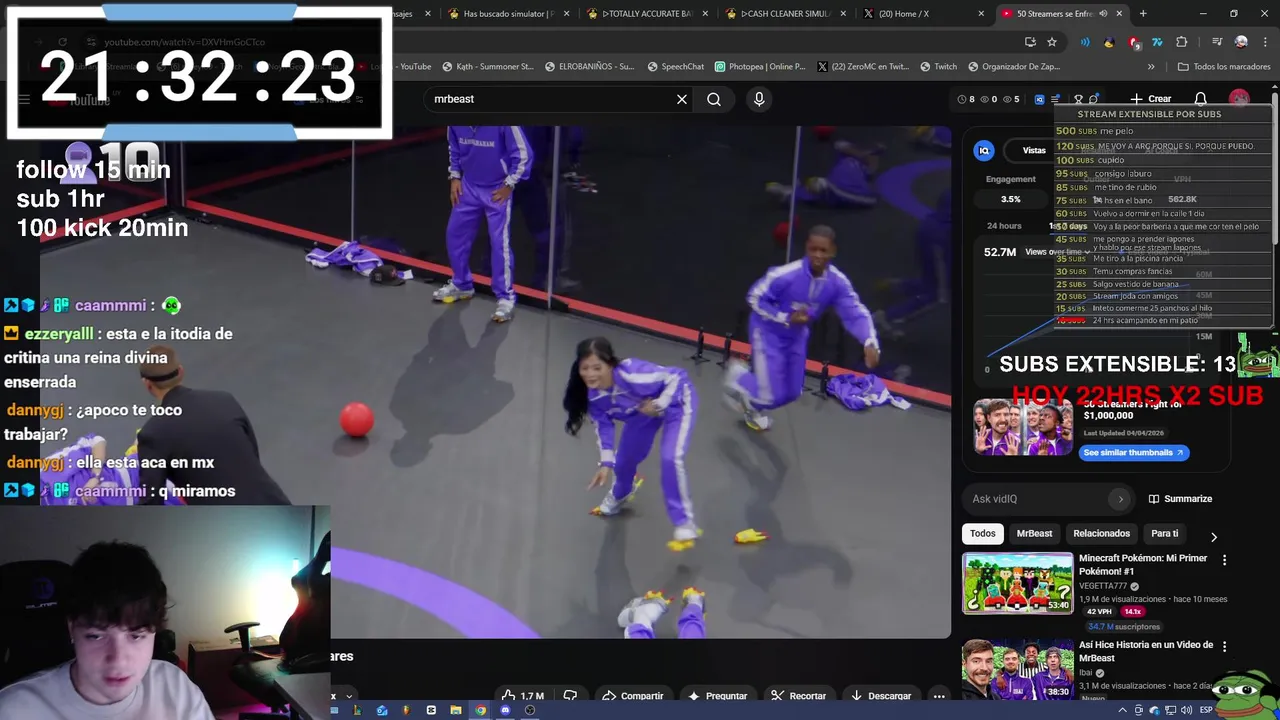
Task: Click the blue sound-wave extension icon
Action: (x=1085, y=42)
